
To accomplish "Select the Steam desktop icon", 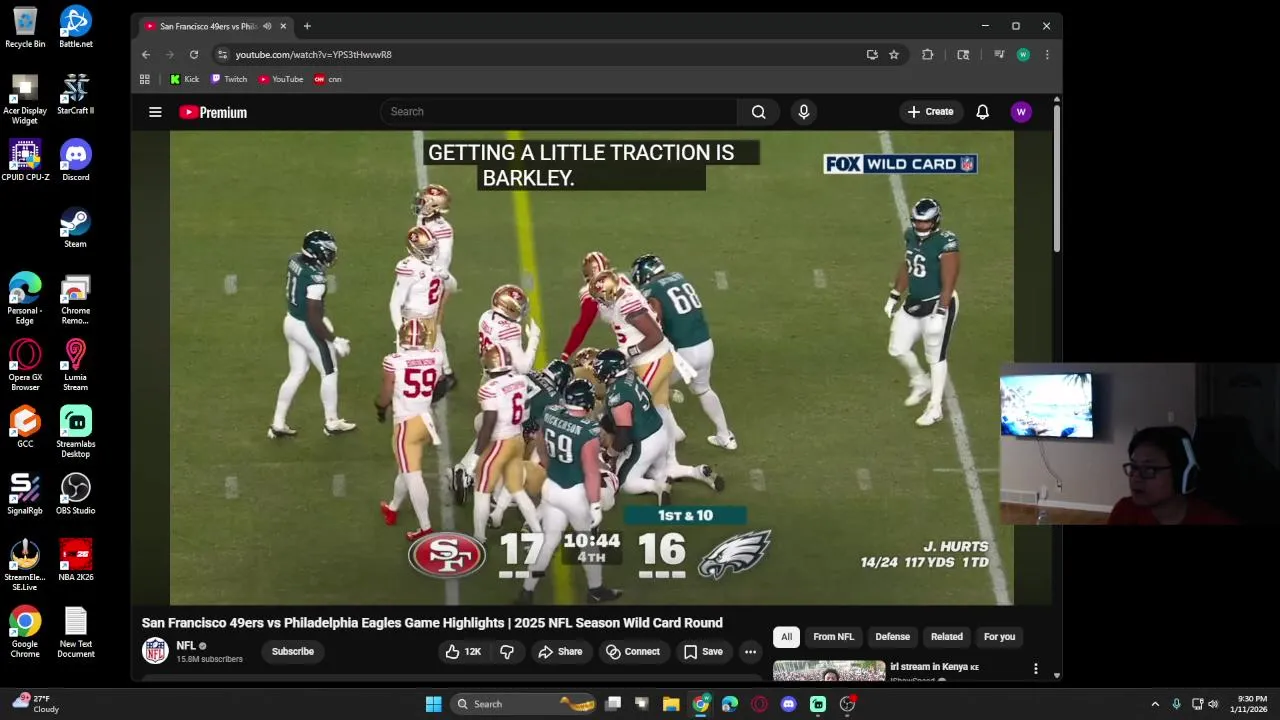I will (x=75, y=227).
